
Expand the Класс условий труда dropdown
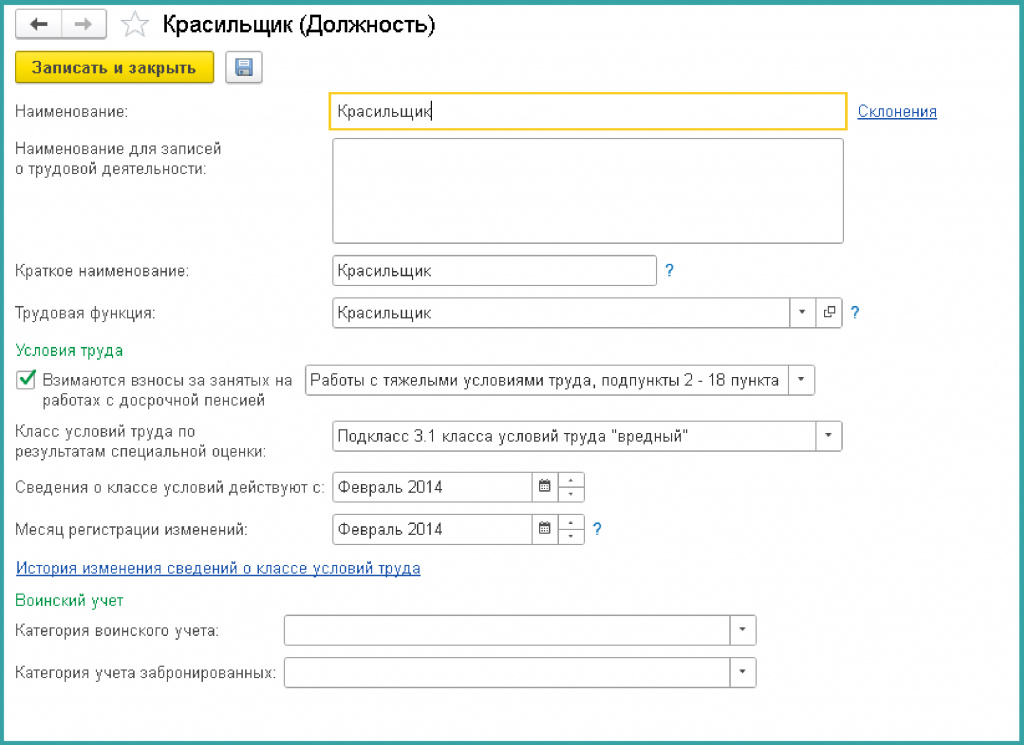click(829, 436)
